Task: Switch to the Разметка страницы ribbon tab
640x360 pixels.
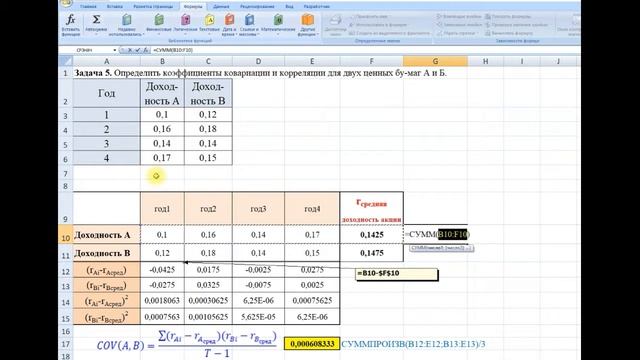Action: [x=153, y=7]
